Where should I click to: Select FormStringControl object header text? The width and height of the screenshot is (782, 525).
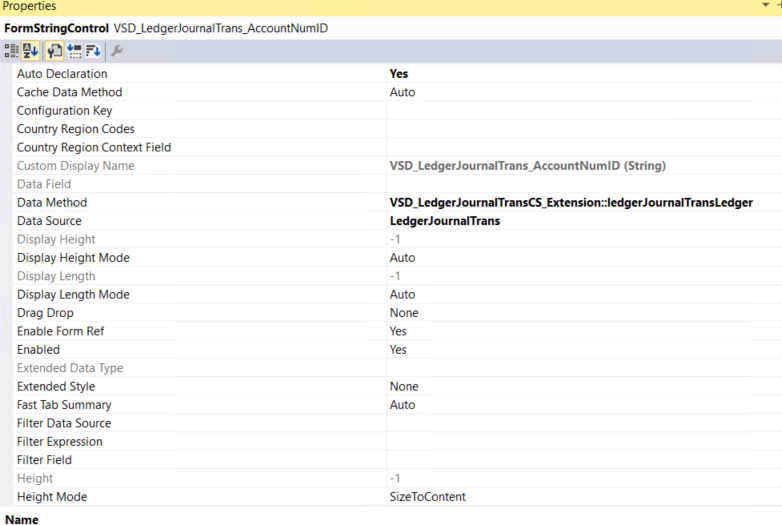coord(56,28)
